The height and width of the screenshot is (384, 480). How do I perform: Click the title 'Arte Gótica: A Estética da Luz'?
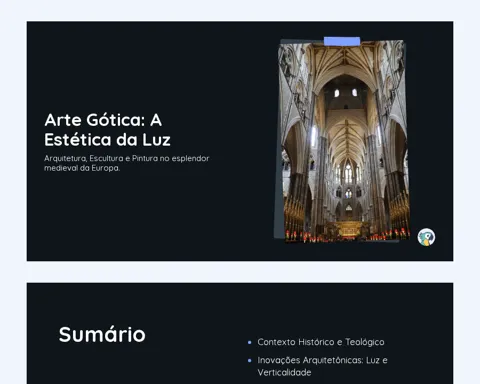[x=107, y=130]
